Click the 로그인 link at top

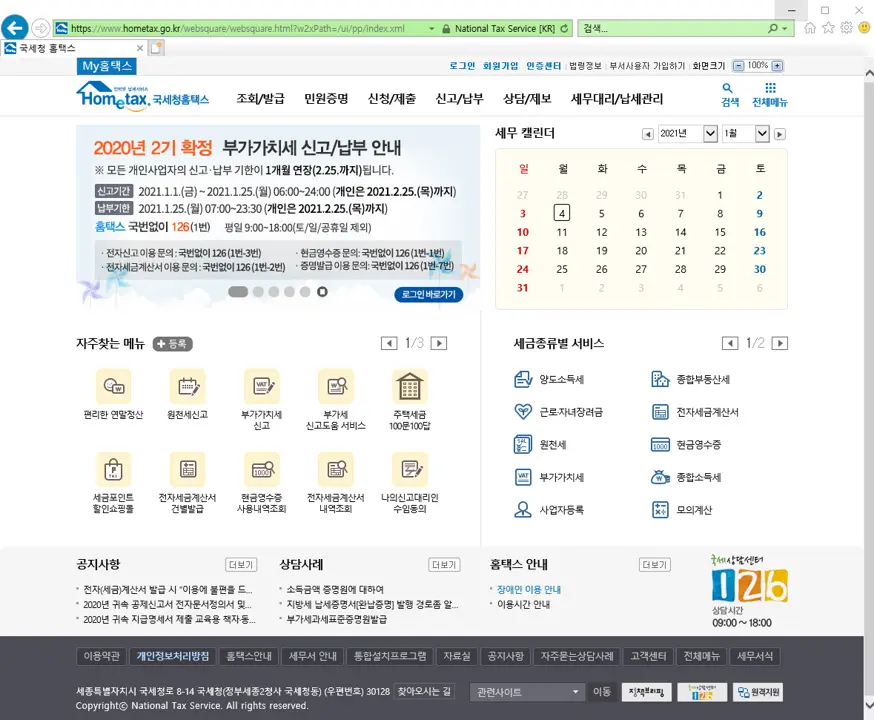click(462, 66)
